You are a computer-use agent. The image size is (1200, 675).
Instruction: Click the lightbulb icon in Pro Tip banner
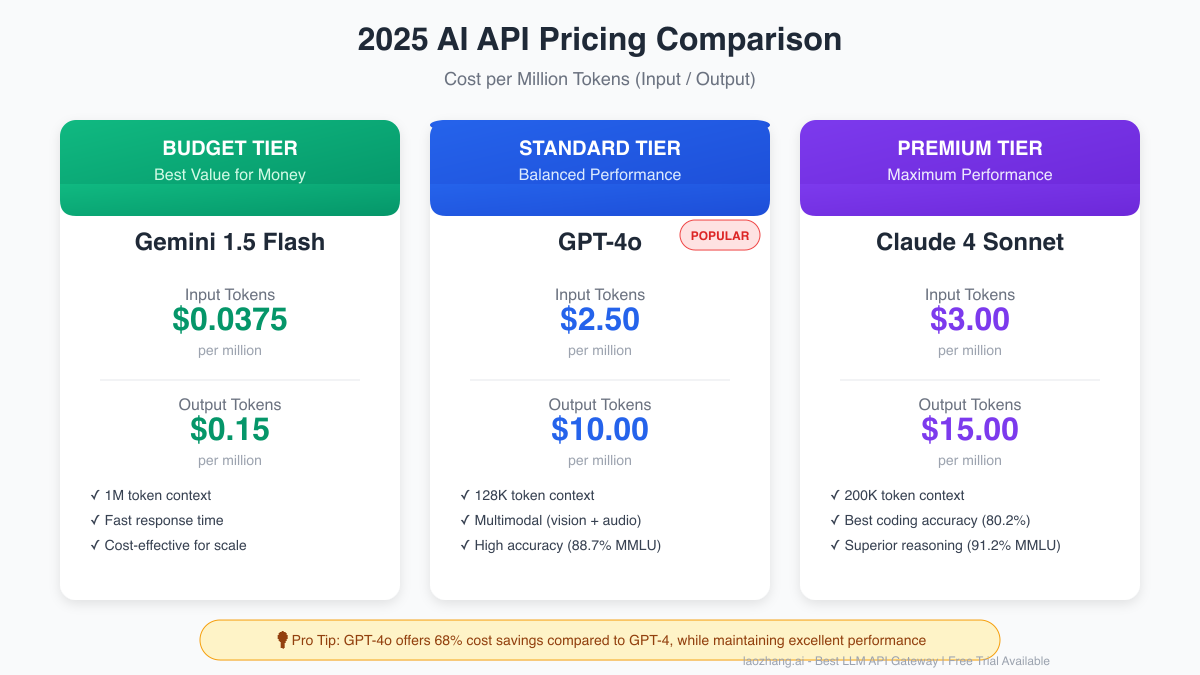pos(283,640)
